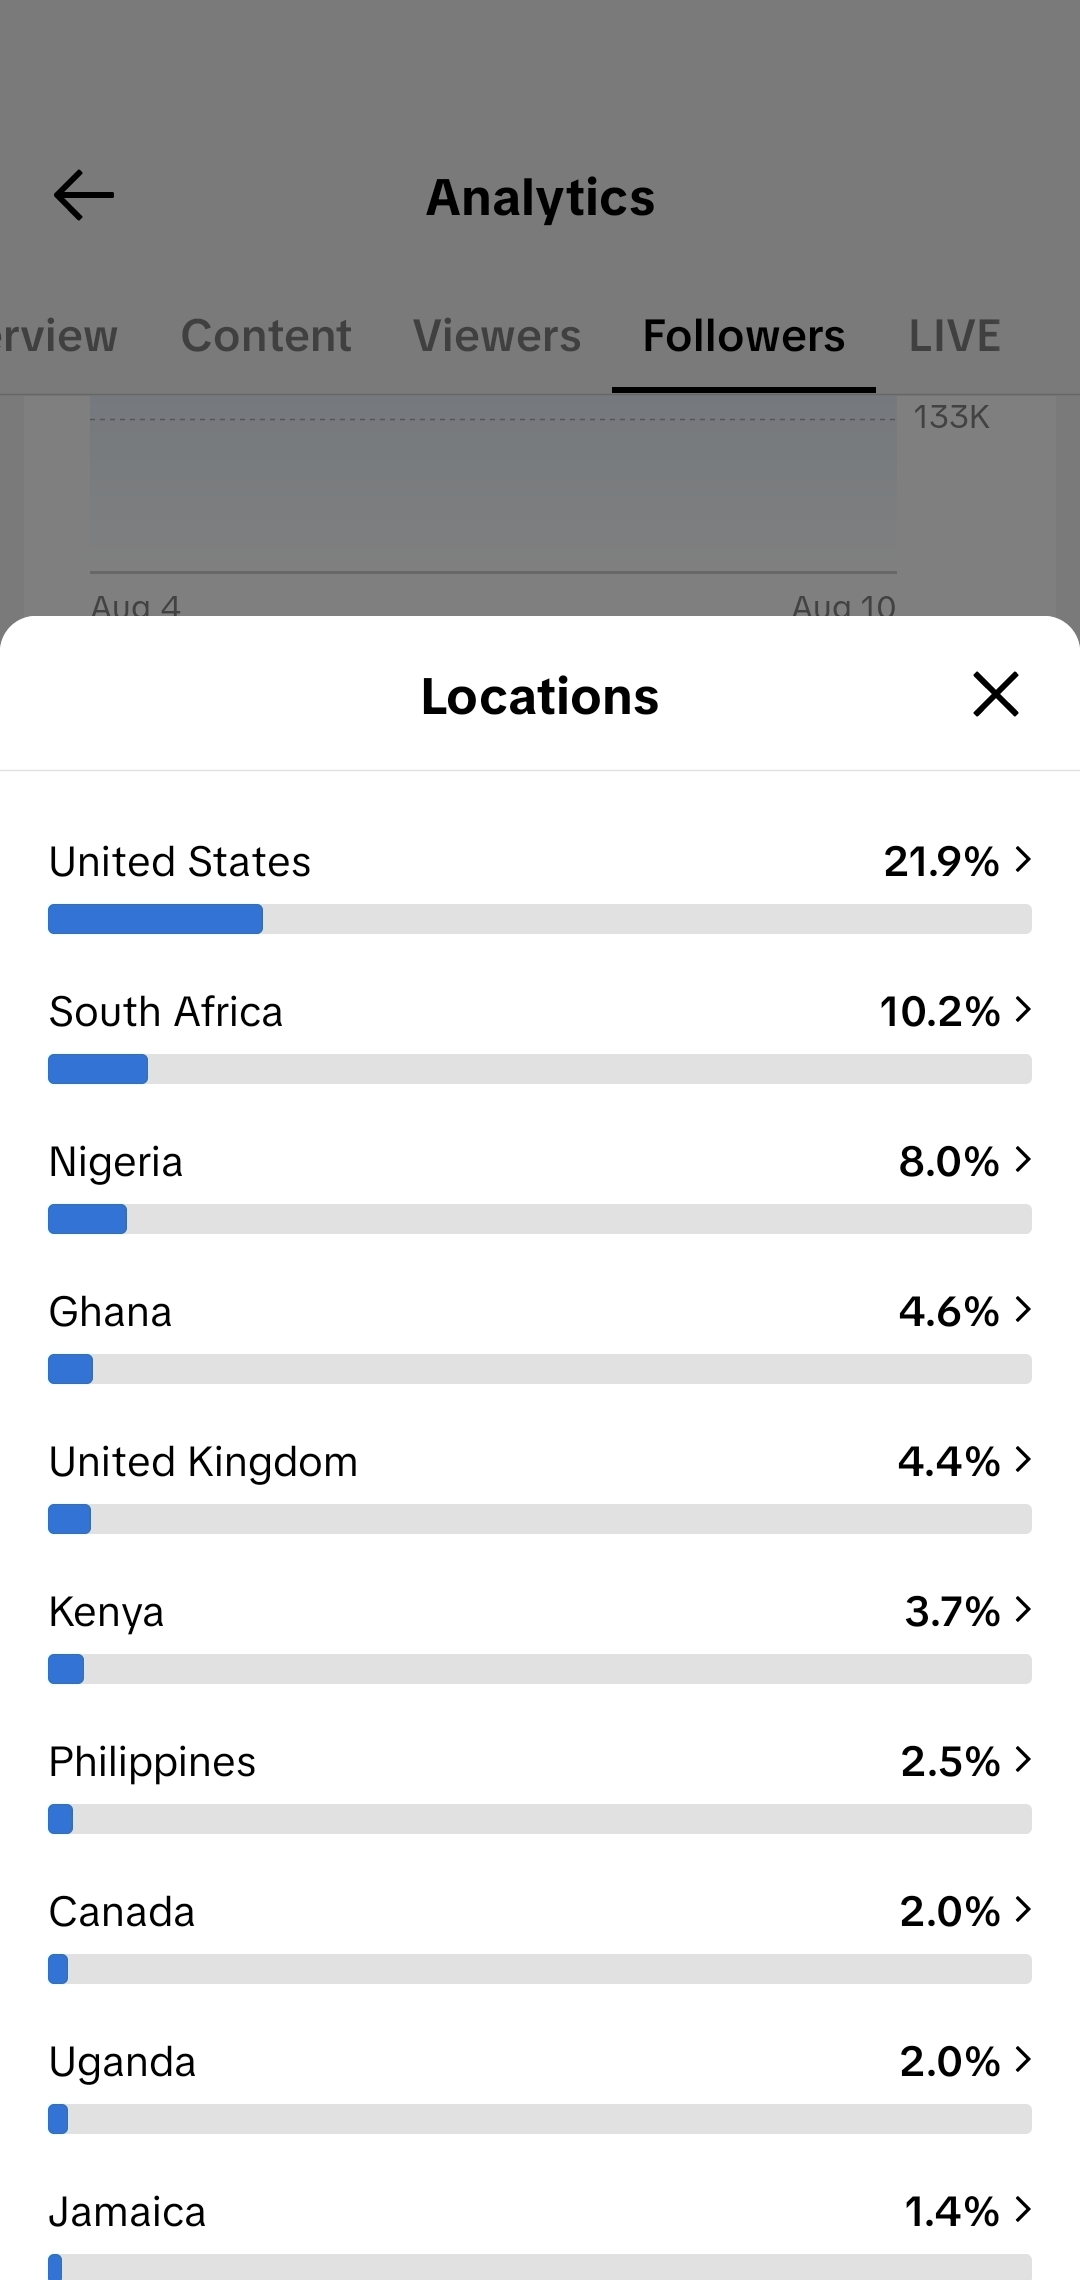Open Philippines details chevron
This screenshot has height=2280, width=1080.
pyautogui.click(x=1022, y=1759)
